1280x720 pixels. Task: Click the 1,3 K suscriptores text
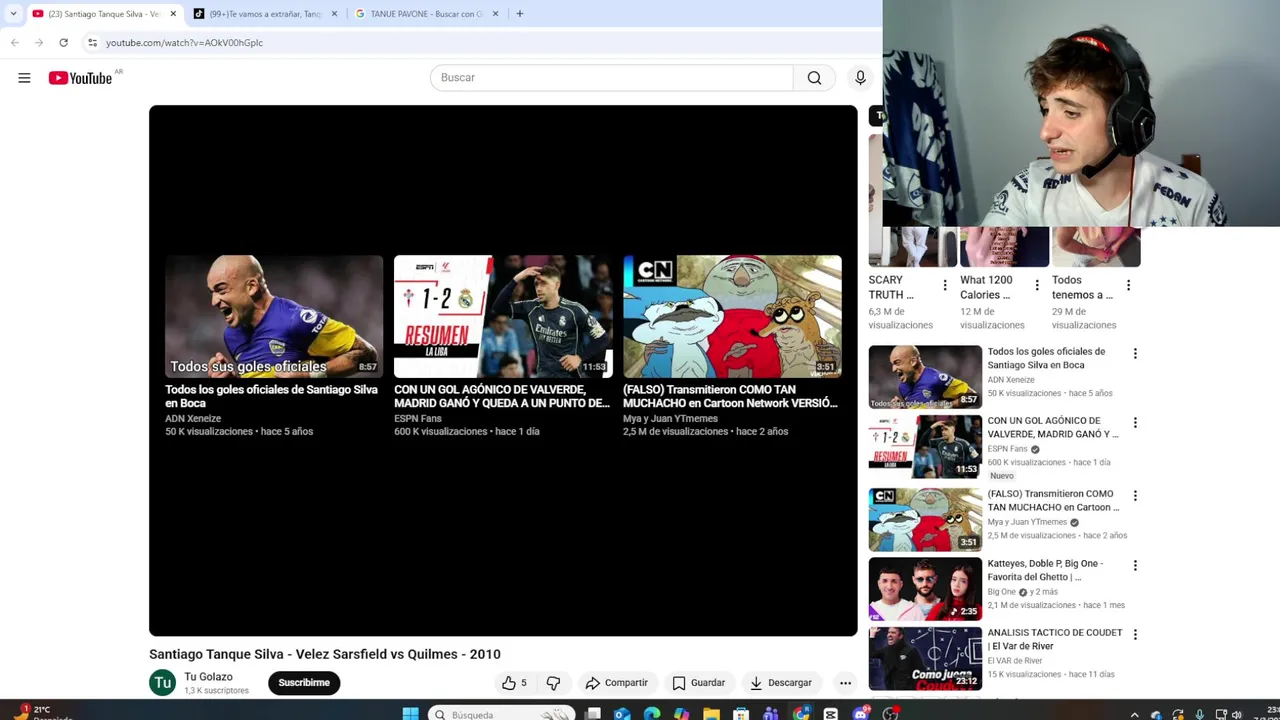(x=216, y=691)
